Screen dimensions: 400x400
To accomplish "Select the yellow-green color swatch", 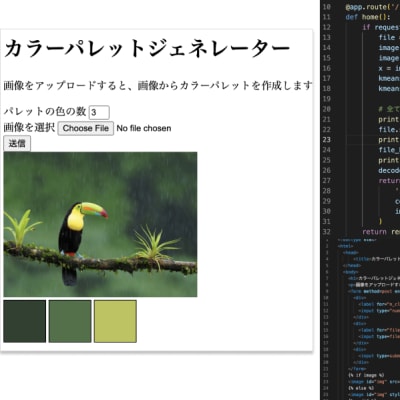I will 115,321.
